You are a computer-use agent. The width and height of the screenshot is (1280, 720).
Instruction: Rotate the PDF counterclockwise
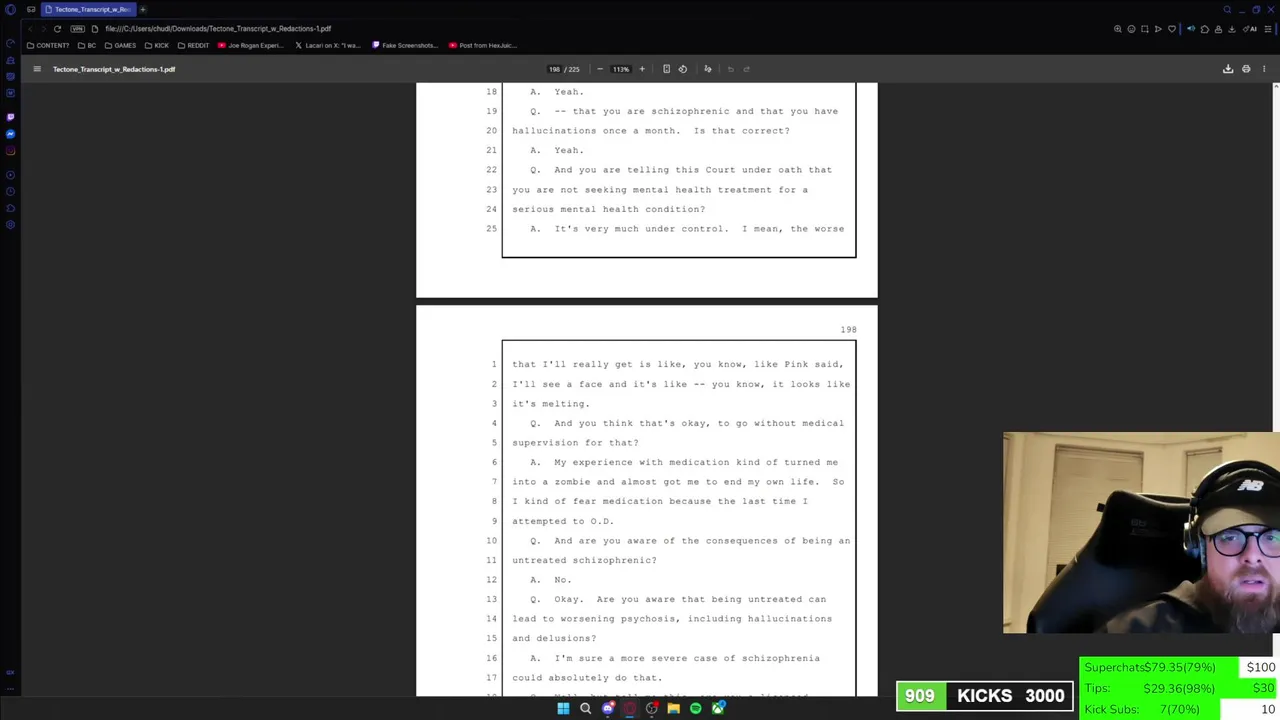pos(683,69)
